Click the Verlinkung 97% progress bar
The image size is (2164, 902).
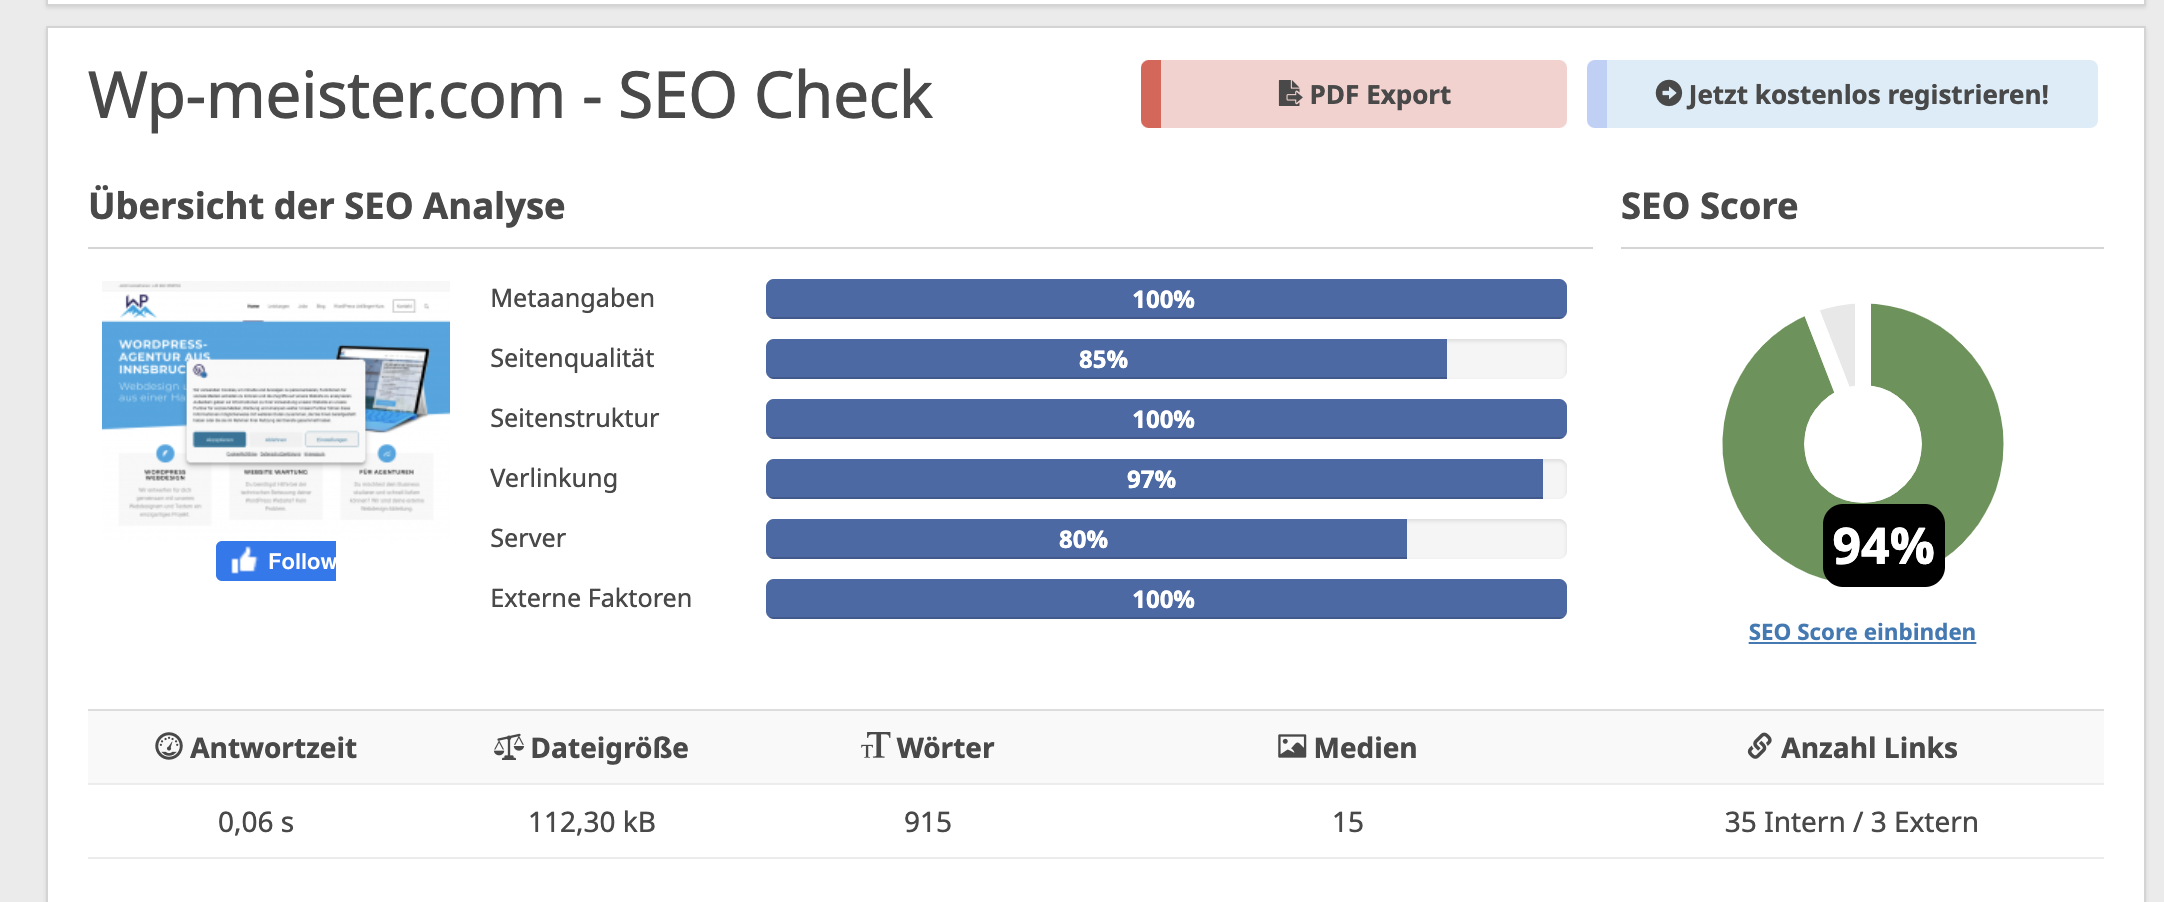pos(1153,479)
